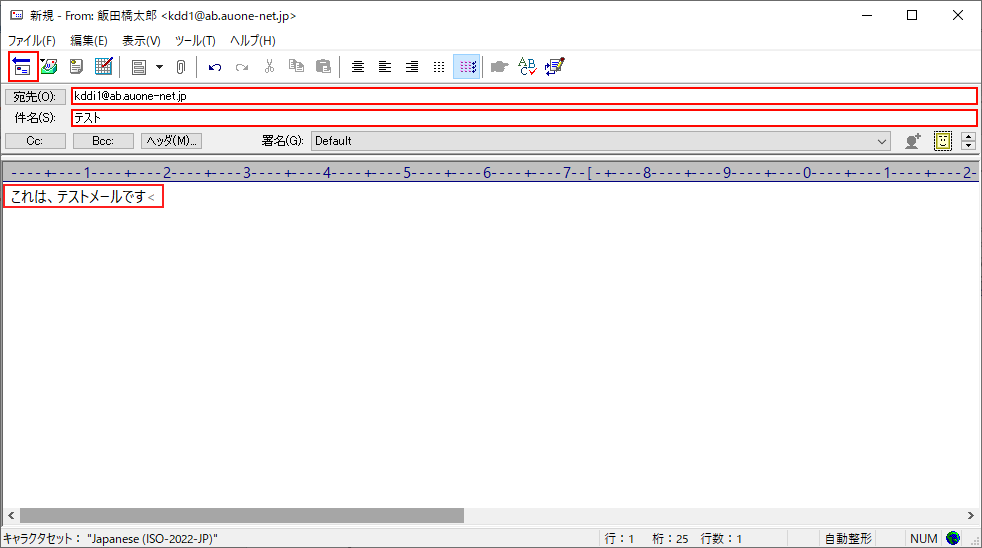
Task: Click the header area up-down stepper
Action: coord(968,141)
